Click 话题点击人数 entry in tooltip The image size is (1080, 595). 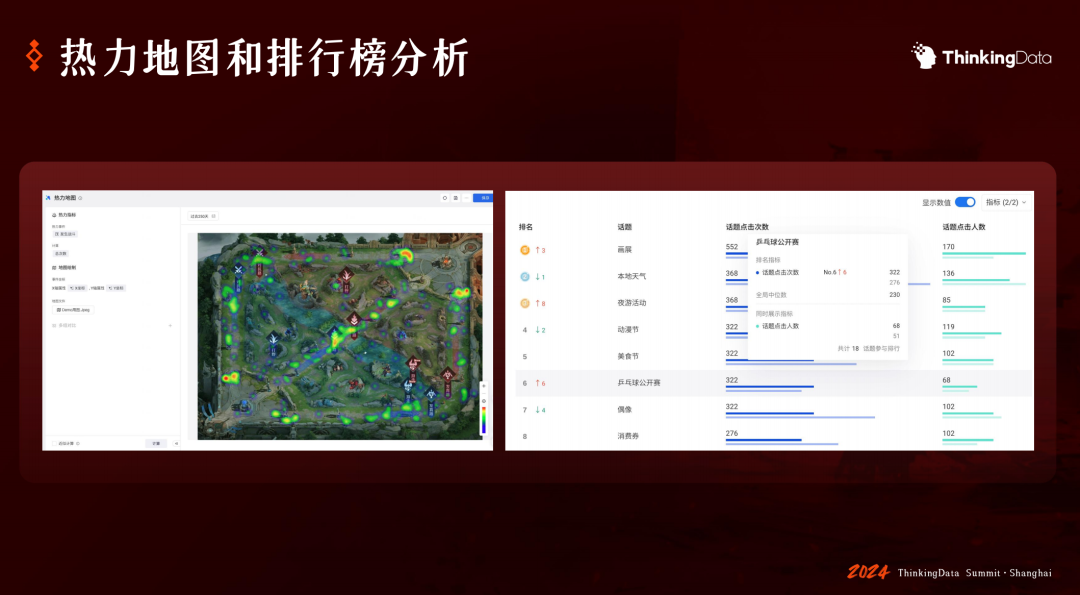click(780, 326)
